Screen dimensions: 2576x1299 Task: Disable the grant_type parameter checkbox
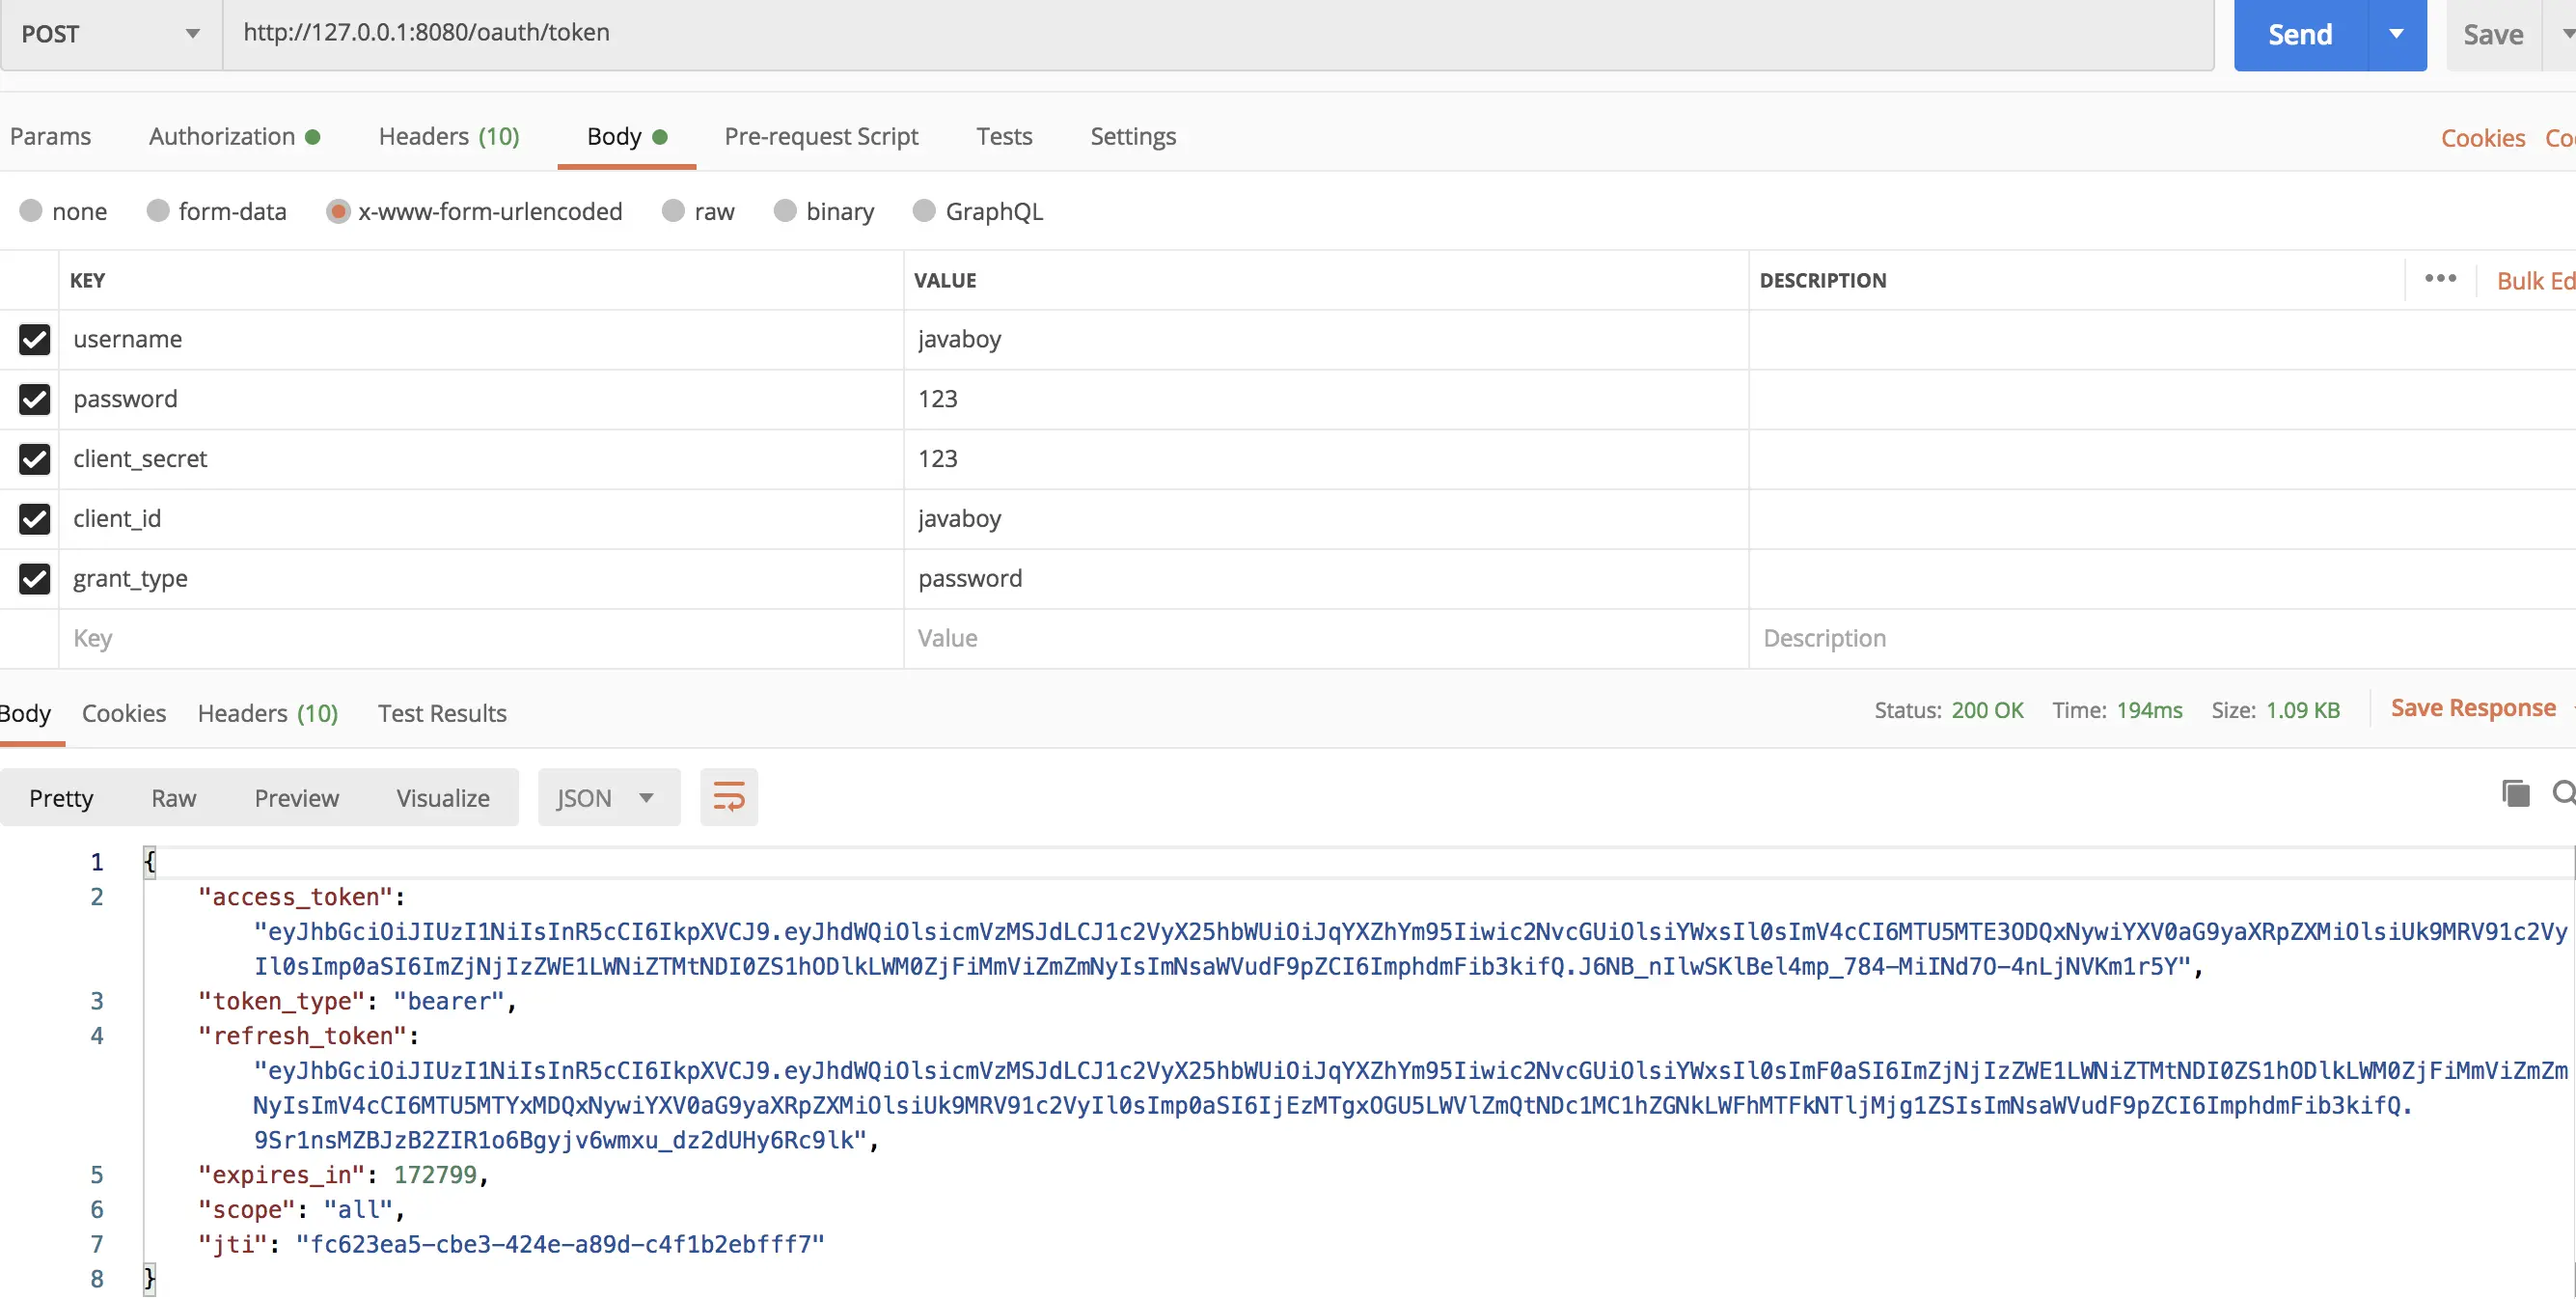click(34, 578)
